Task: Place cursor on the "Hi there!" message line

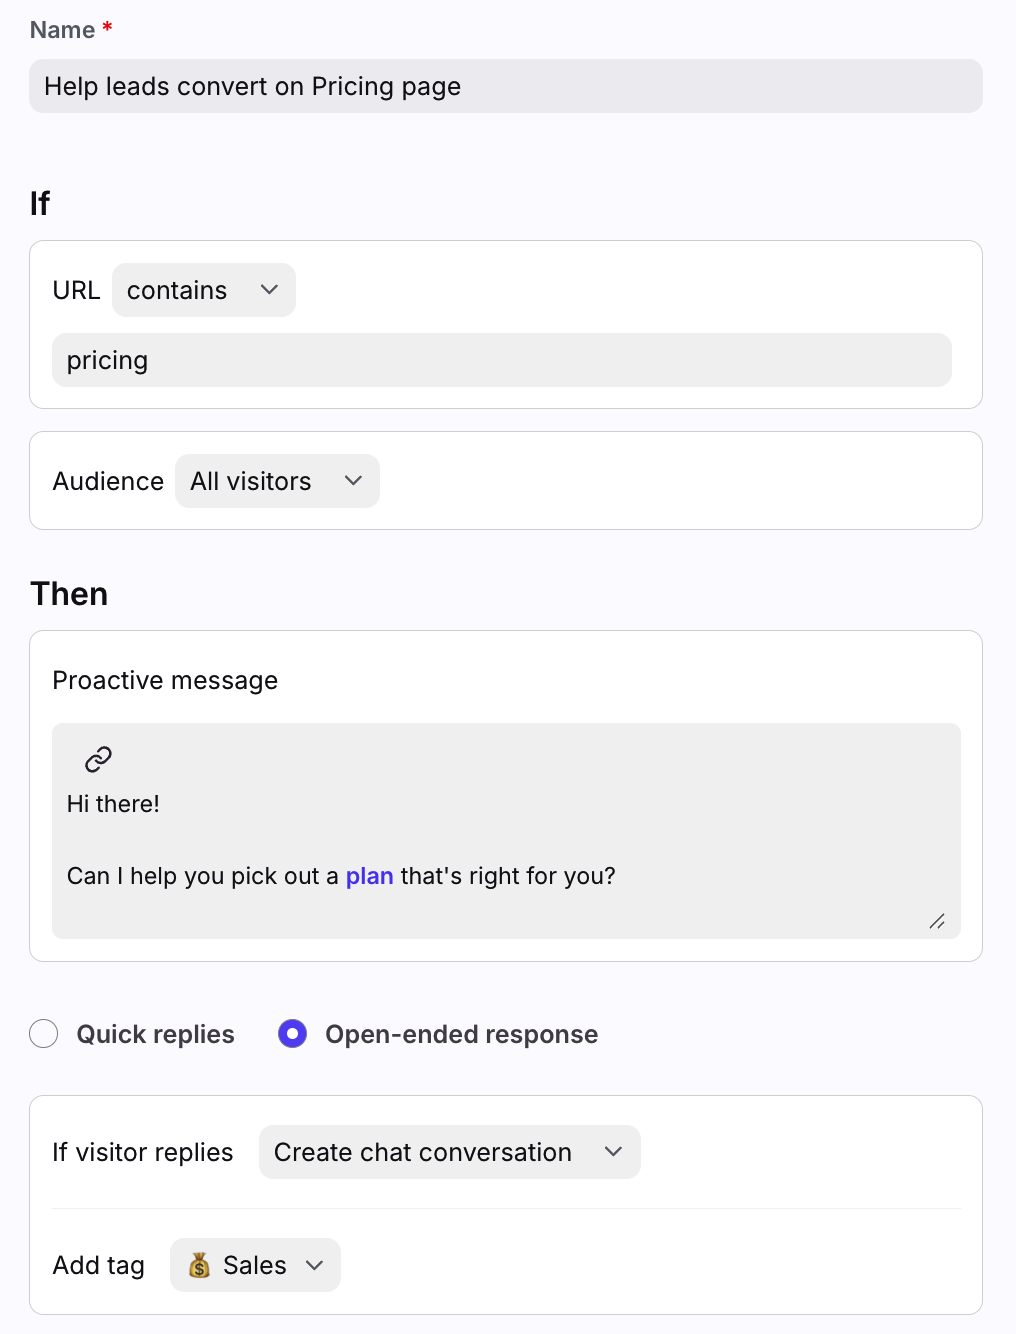Action: (114, 804)
